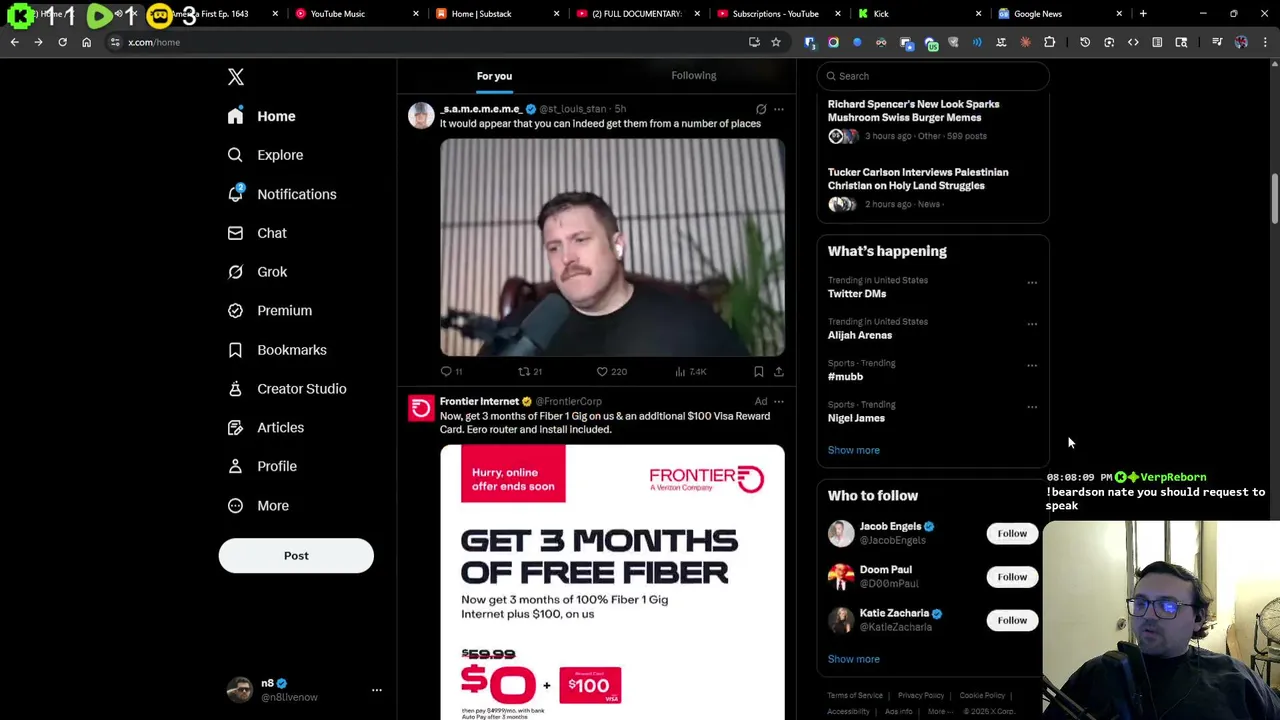1280x720 pixels.
Task: Click the Bookmarks sidebar icon
Action: point(235,350)
